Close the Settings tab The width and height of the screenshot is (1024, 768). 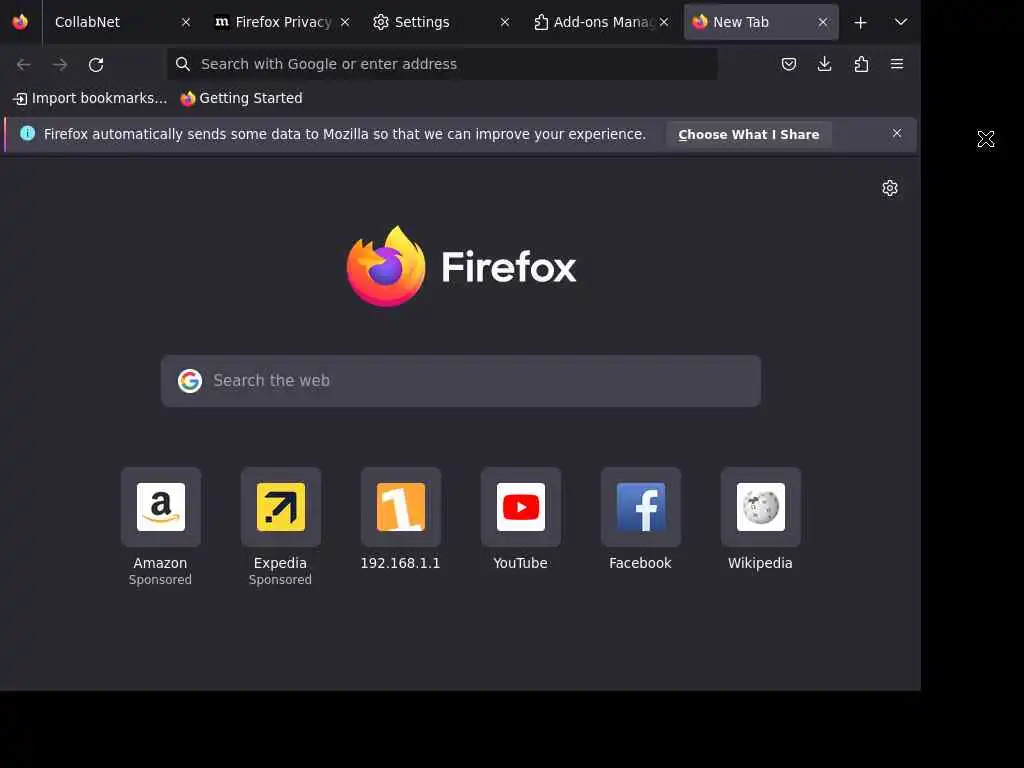(x=505, y=22)
